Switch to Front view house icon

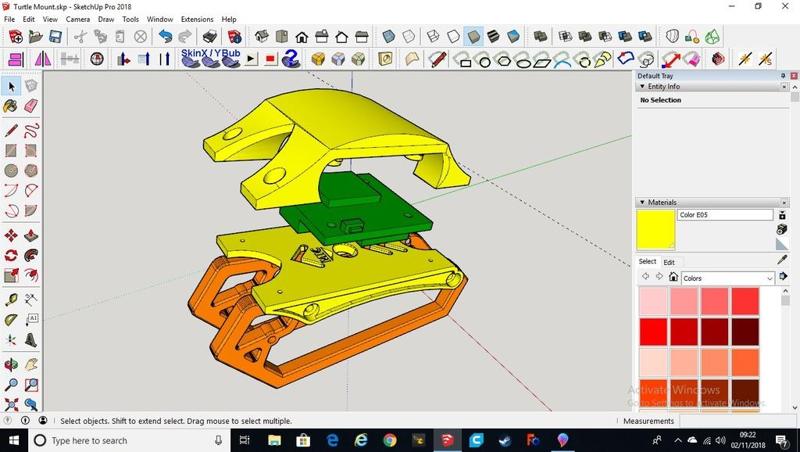click(302, 37)
